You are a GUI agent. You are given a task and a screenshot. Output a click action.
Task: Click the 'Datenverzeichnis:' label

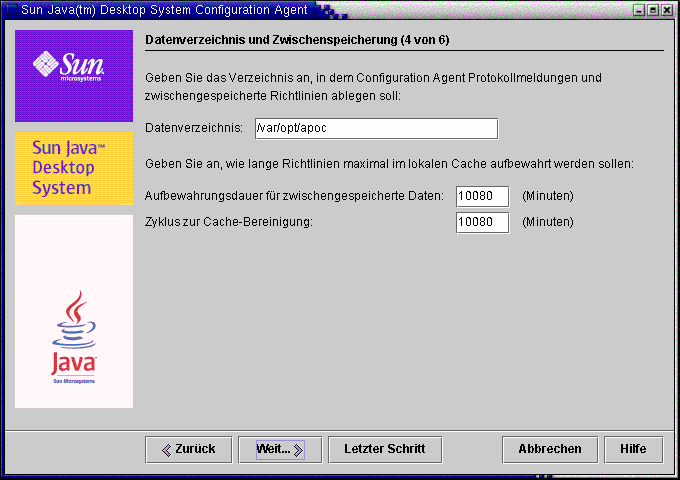[194, 128]
